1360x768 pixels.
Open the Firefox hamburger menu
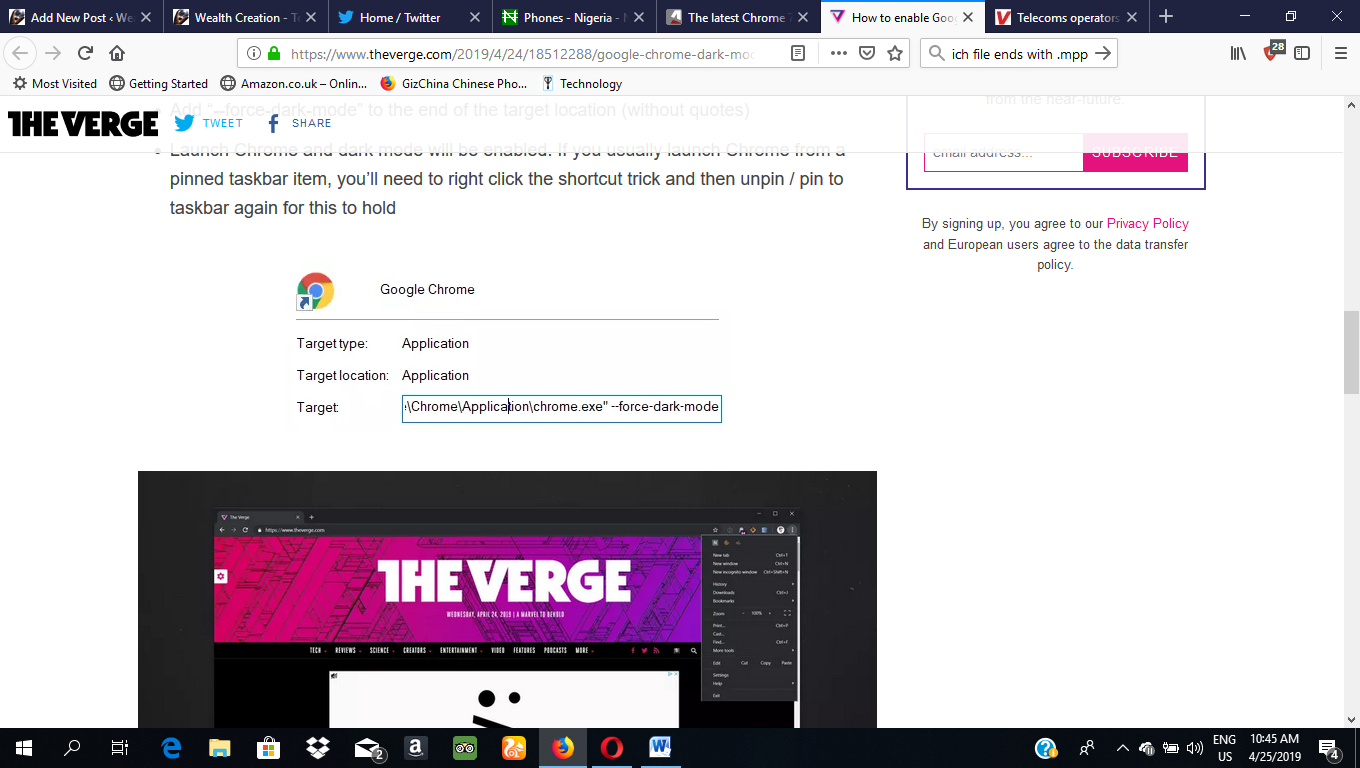(x=1340, y=54)
